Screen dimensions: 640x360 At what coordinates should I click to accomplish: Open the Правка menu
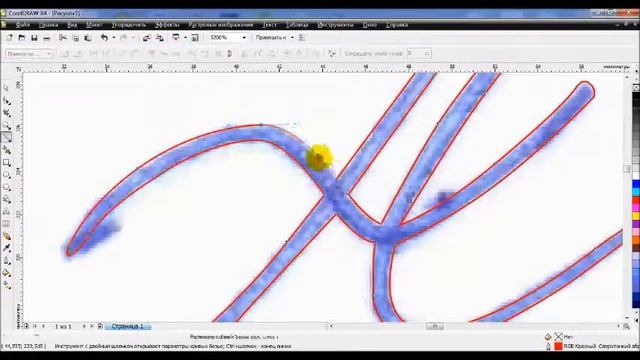tap(49, 25)
